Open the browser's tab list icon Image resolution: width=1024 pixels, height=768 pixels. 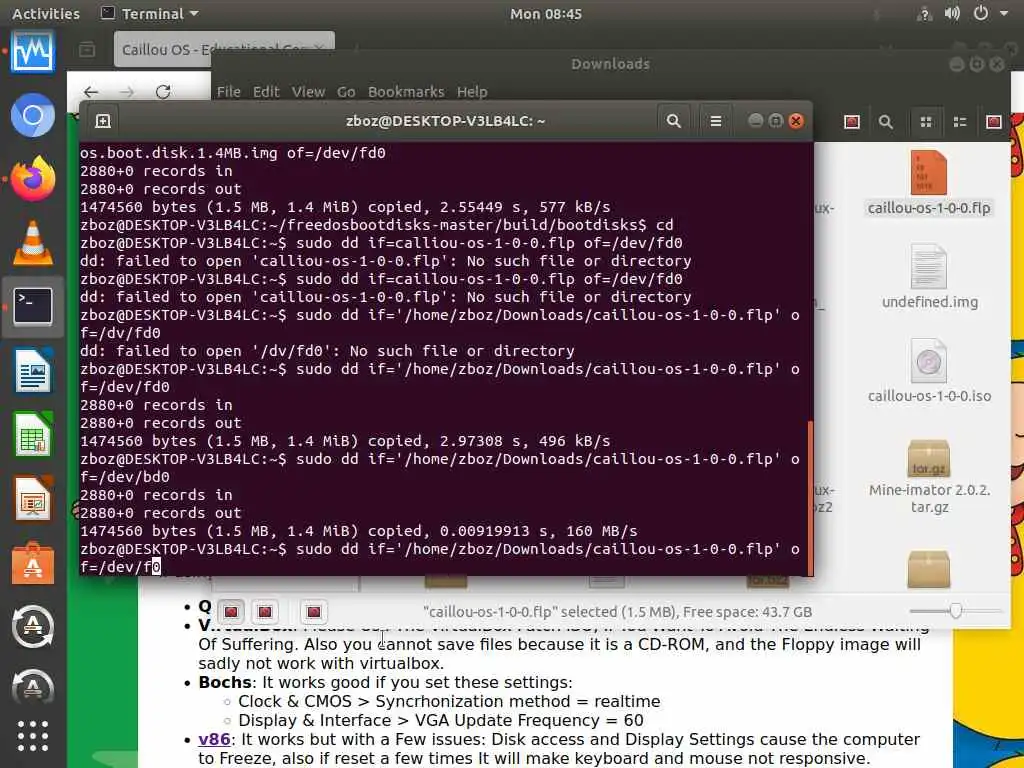[87, 49]
